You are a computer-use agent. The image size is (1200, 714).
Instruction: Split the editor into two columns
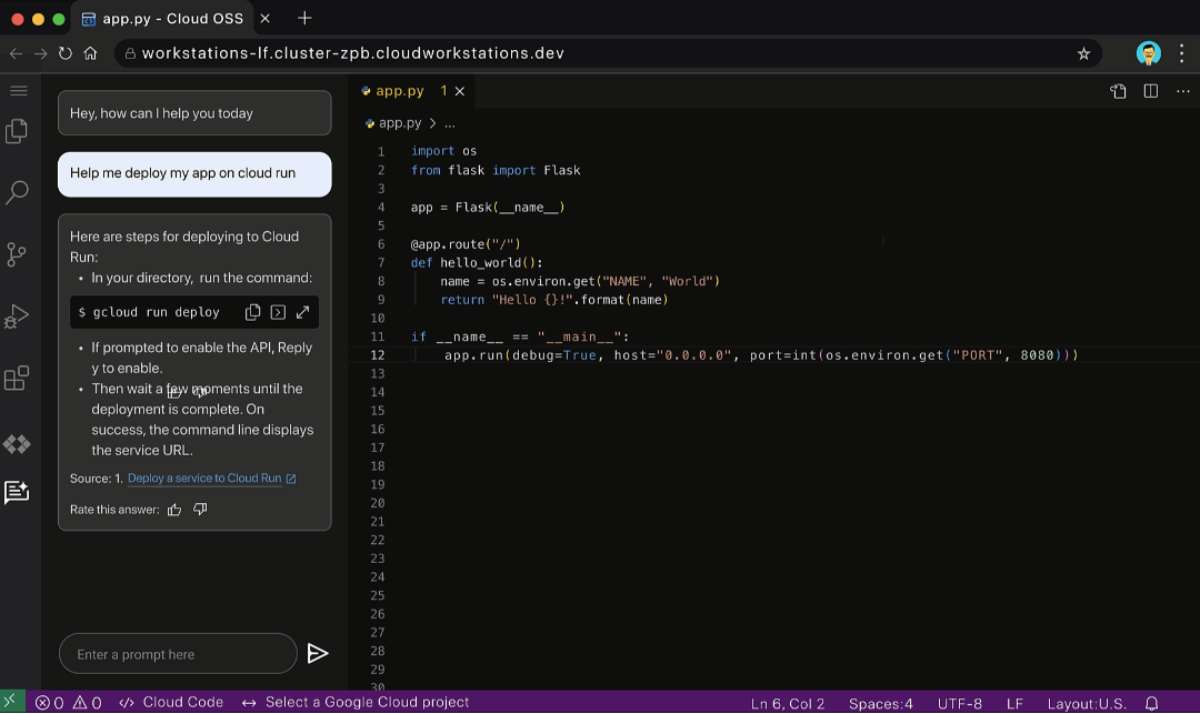click(1150, 90)
